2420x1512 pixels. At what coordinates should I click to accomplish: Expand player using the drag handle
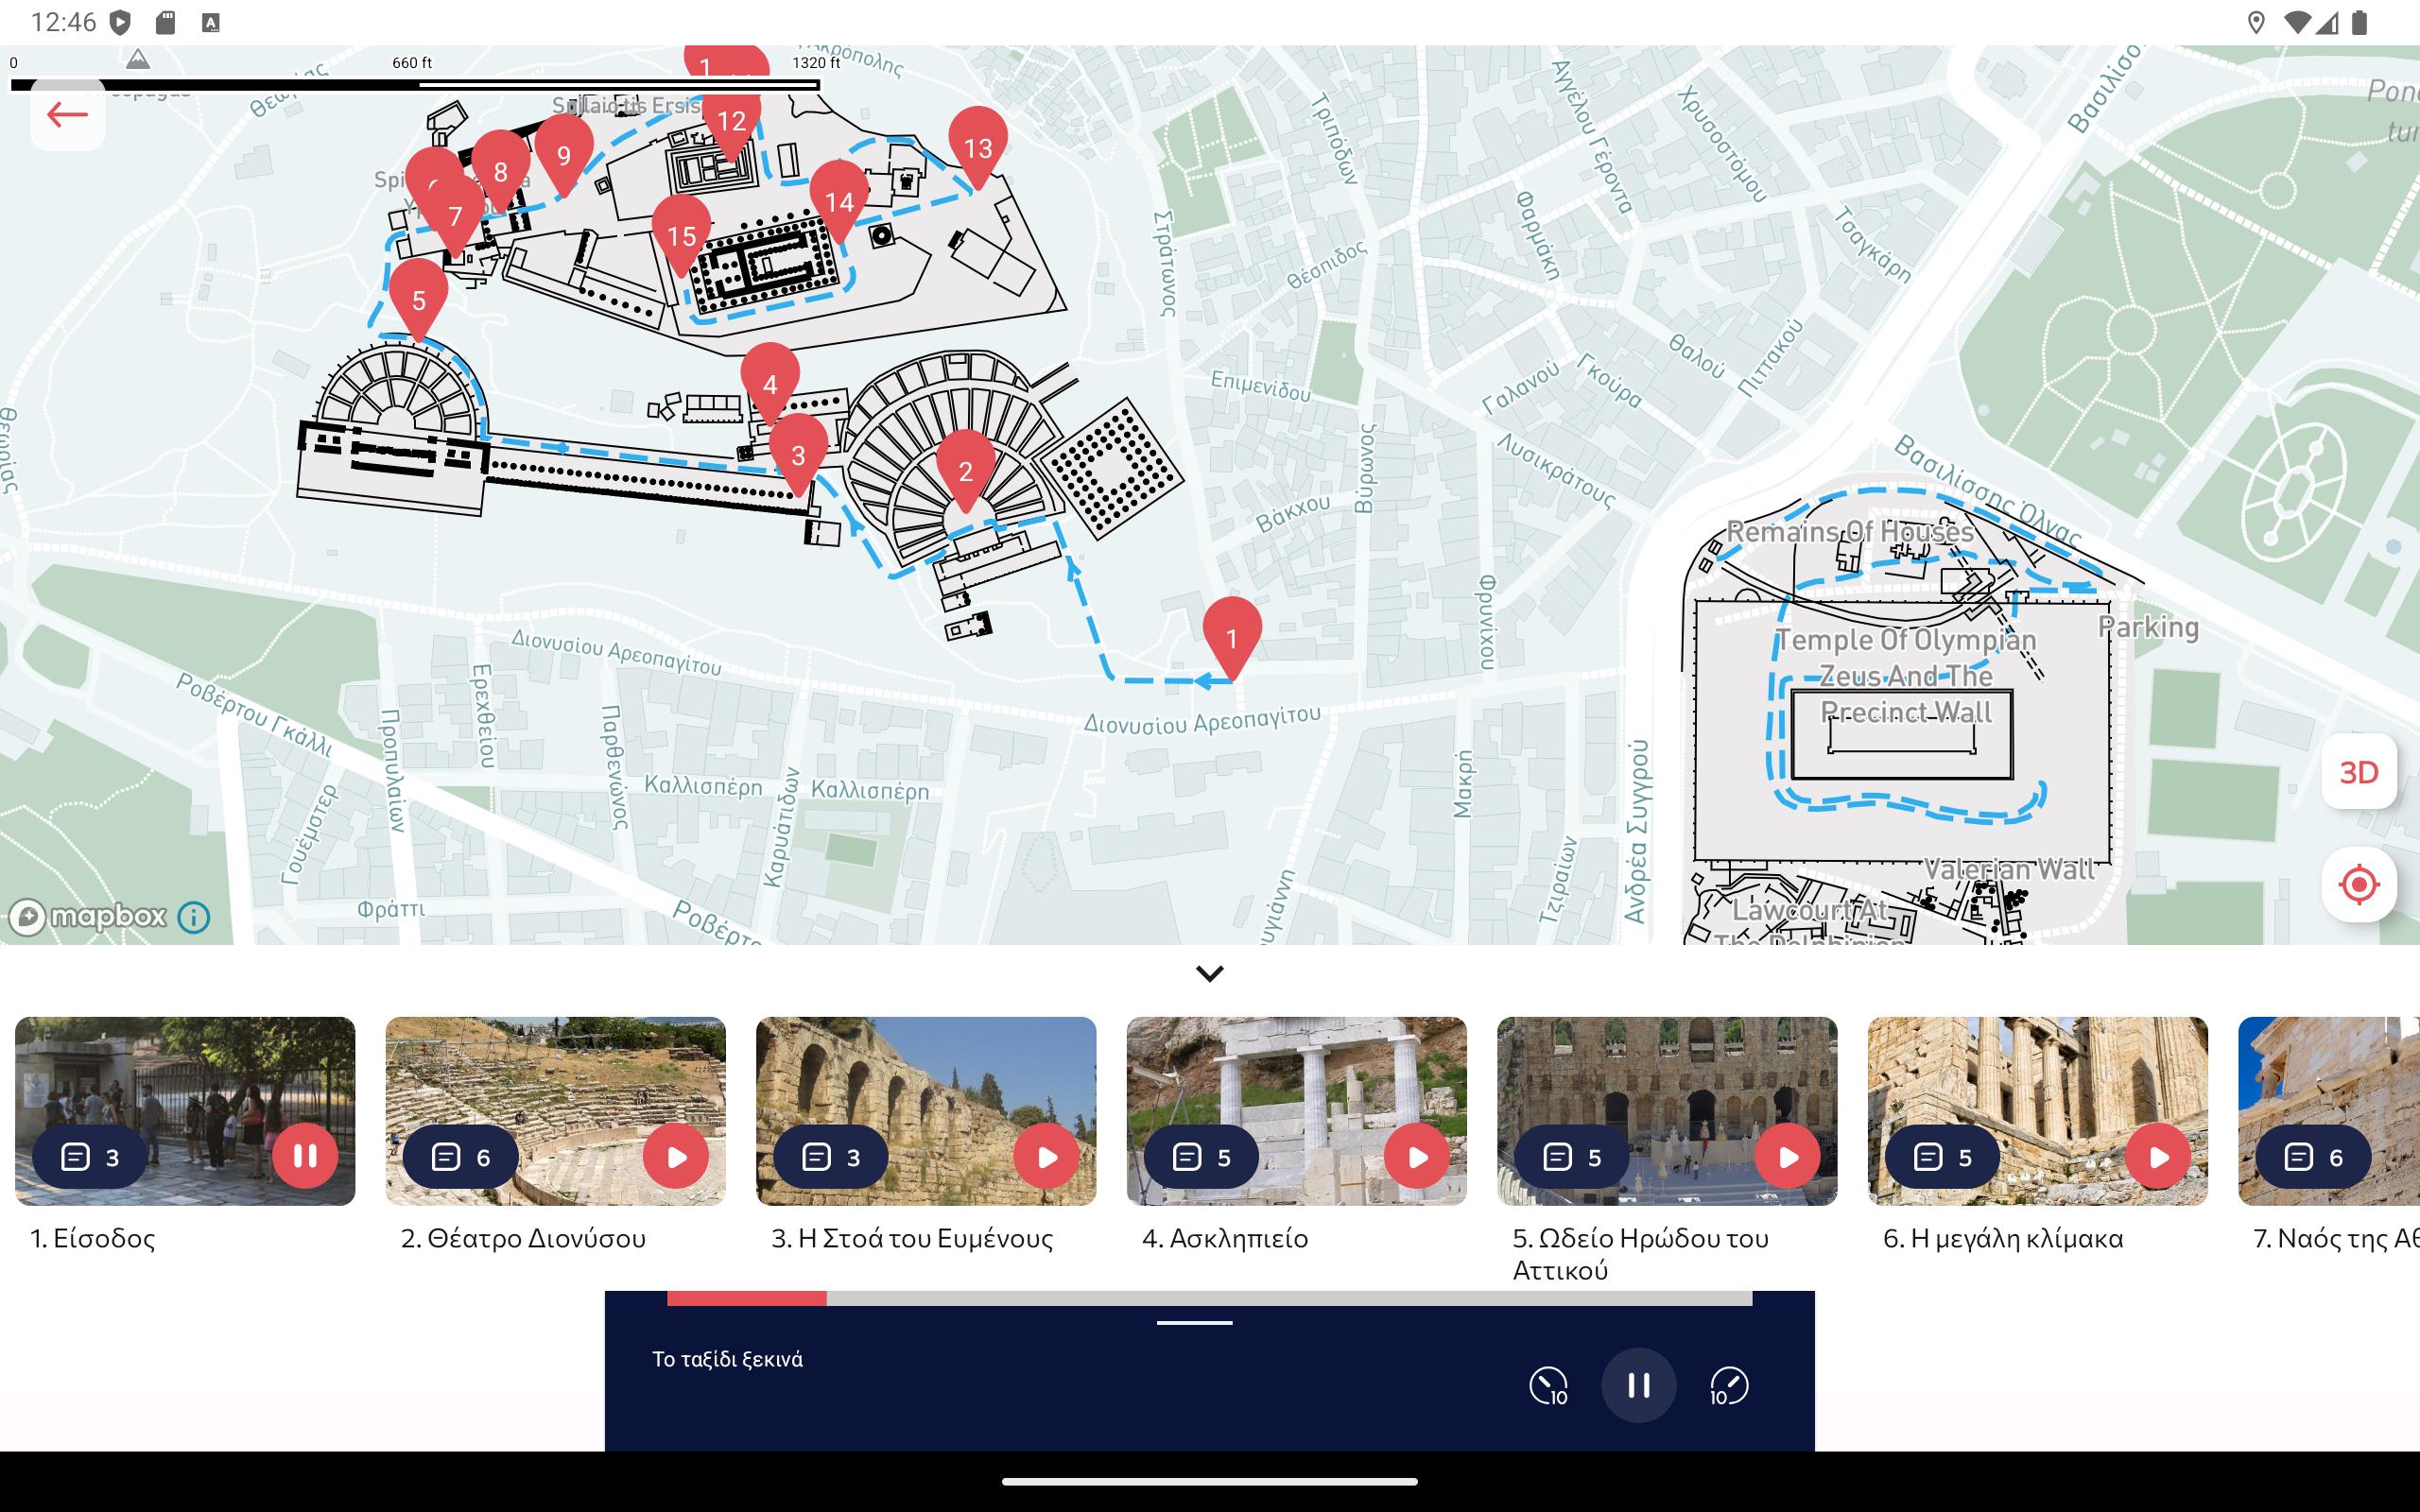point(1194,1322)
